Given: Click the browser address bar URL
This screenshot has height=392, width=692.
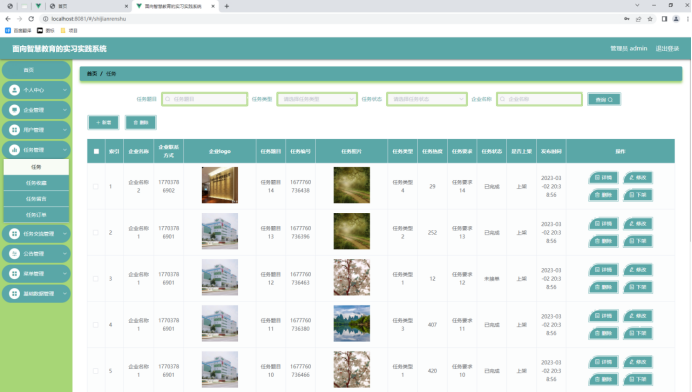Looking at the screenshot, I should 89,19.
